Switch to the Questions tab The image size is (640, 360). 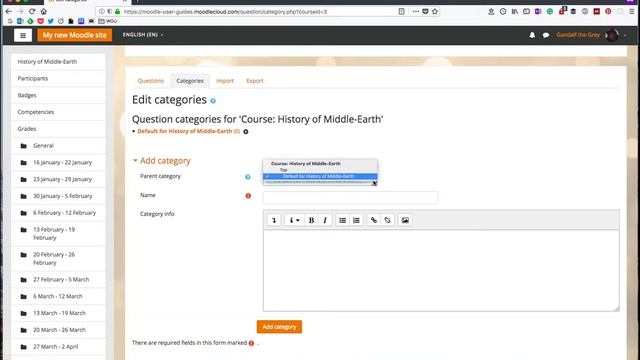[x=151, y=81]
